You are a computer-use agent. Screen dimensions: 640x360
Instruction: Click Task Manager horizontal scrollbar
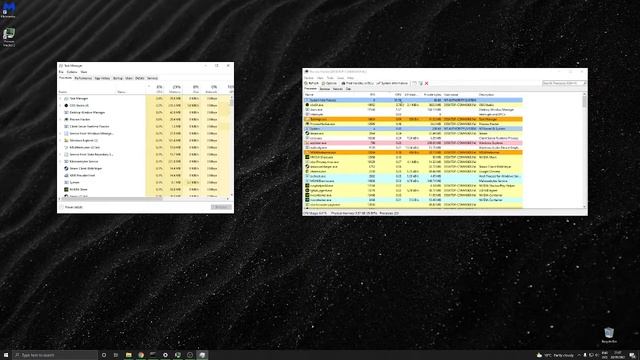pos(144,199)
